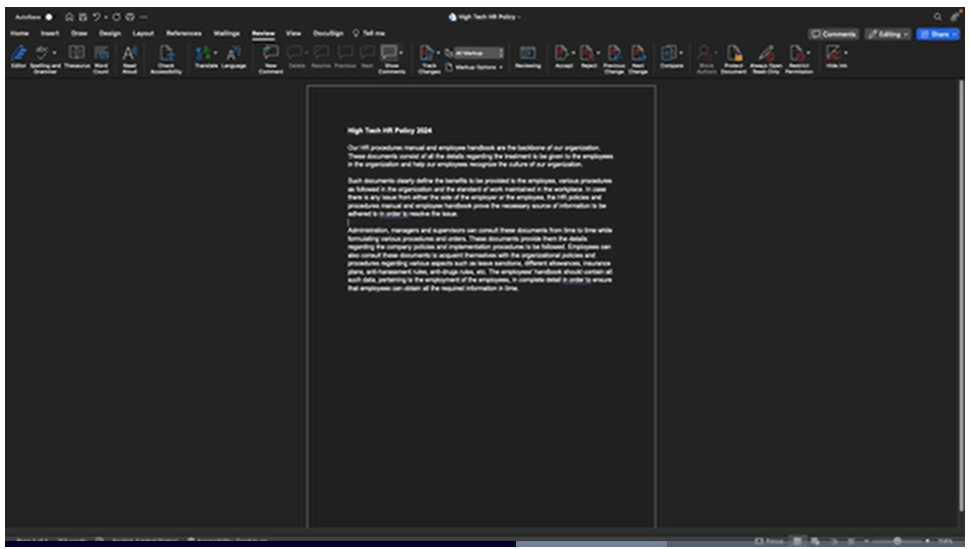Click the Save icon in title bar

[82, 17]
